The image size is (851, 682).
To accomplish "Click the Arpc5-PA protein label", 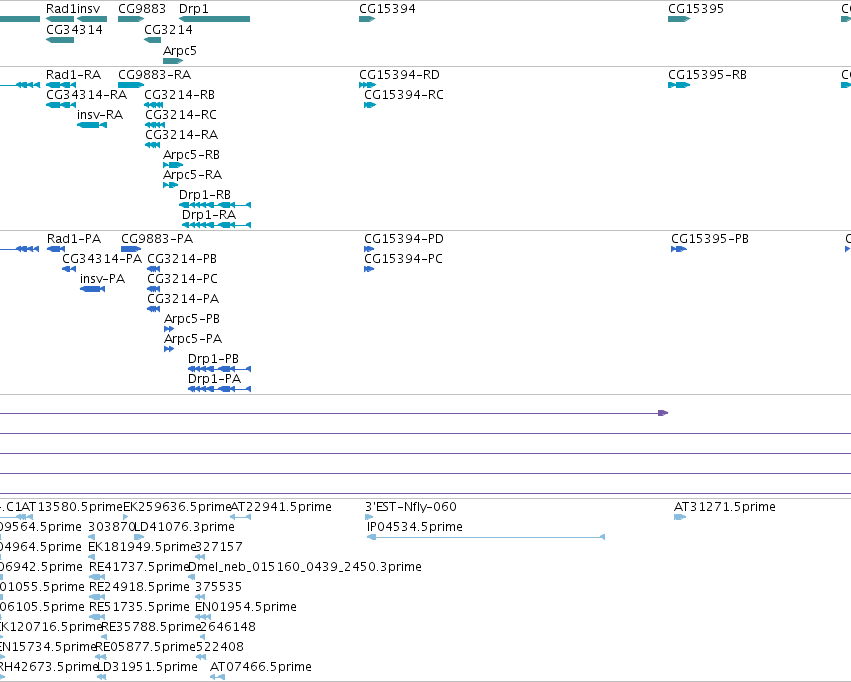I will (x=193, y=339).
